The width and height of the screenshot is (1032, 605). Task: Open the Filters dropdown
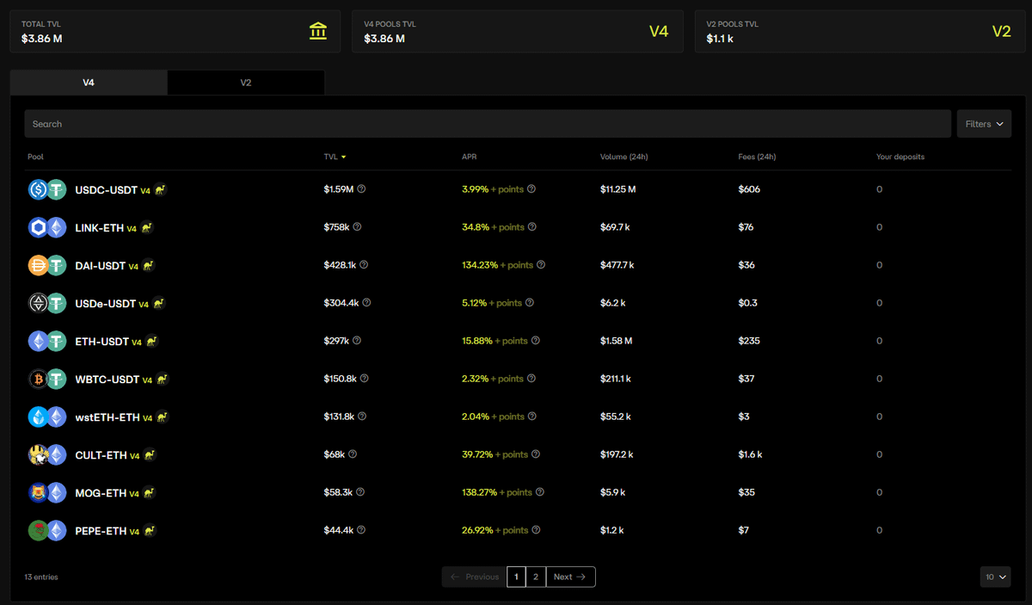[983, 124]
